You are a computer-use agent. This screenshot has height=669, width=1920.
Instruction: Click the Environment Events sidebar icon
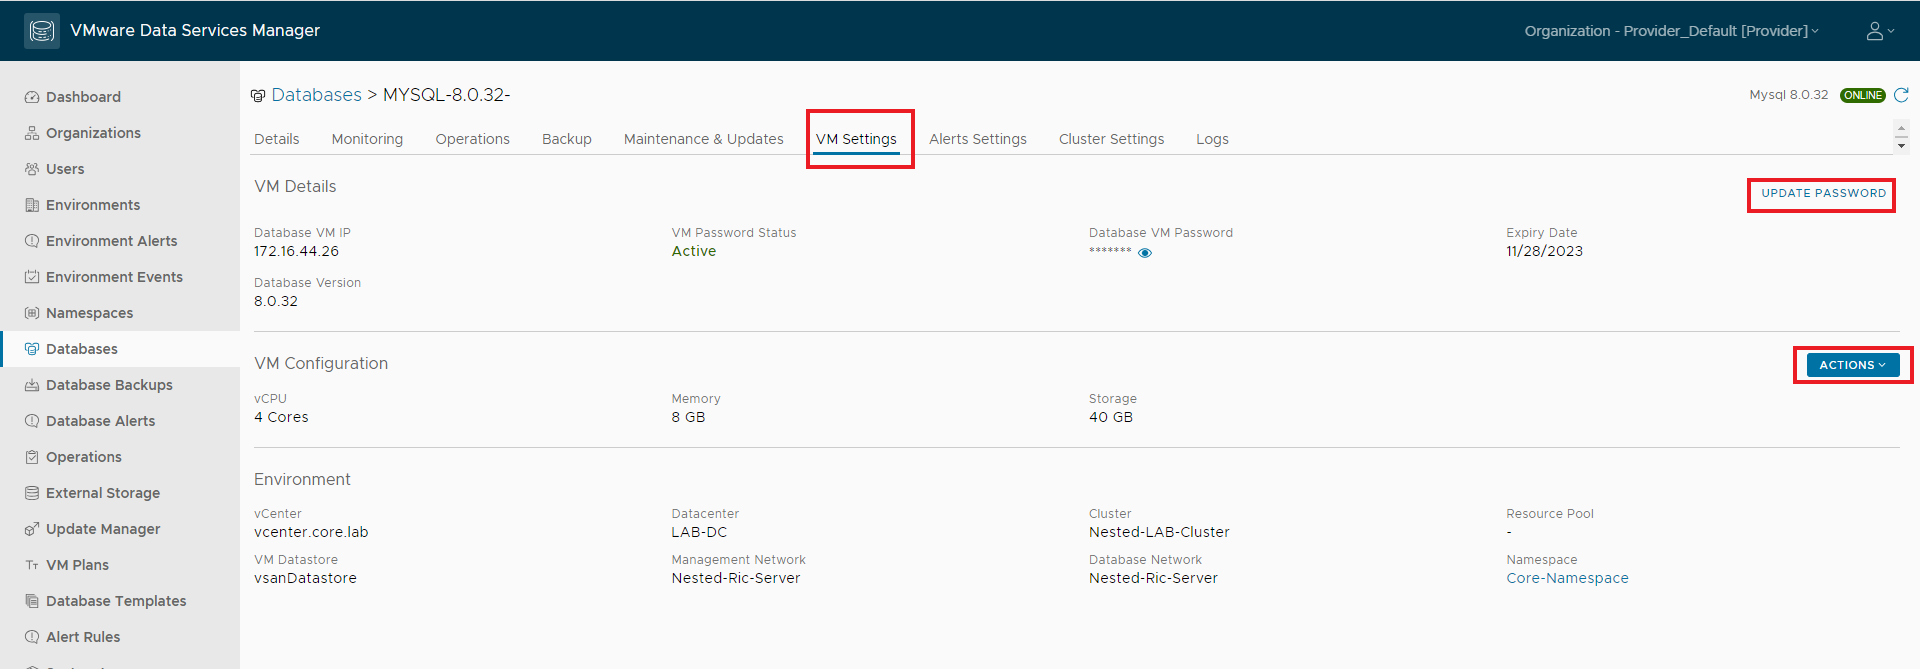32,277
